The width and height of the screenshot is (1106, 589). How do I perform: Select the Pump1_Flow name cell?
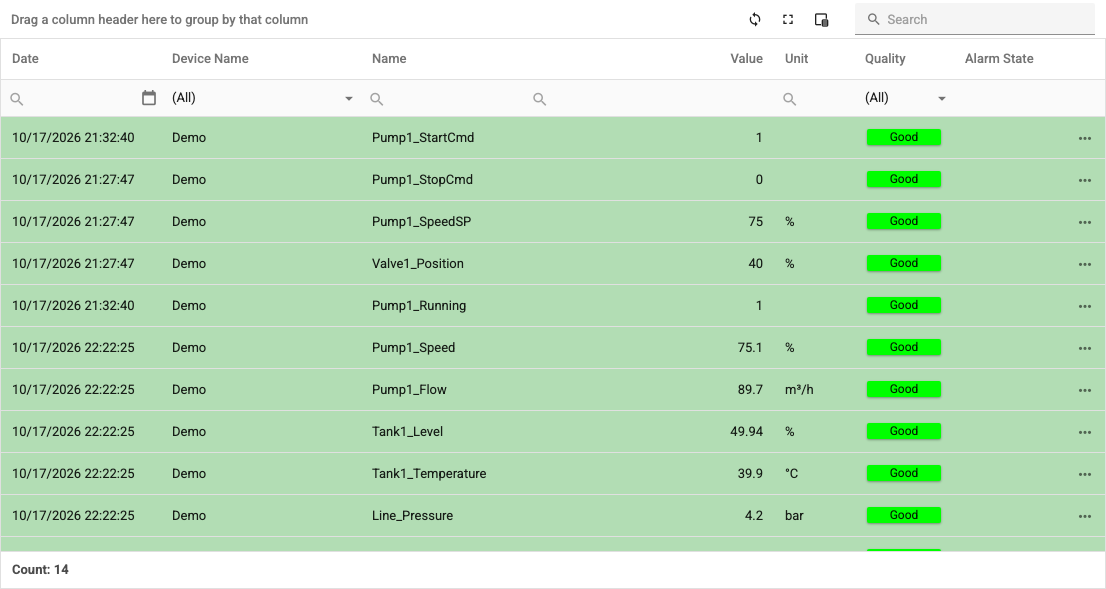click(409, 389)
